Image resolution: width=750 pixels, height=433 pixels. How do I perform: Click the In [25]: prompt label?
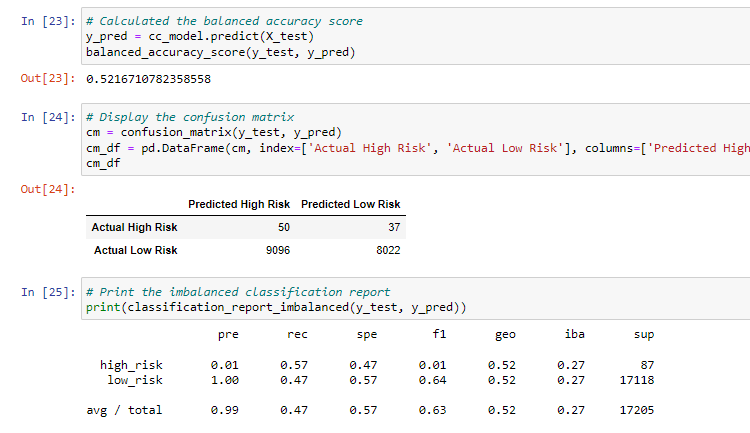(48, 292)
